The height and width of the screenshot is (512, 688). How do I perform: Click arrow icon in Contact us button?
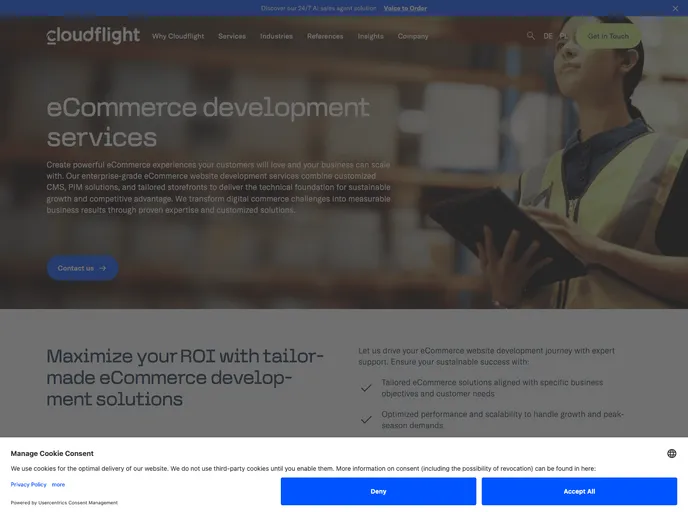(x=102, y=268)
